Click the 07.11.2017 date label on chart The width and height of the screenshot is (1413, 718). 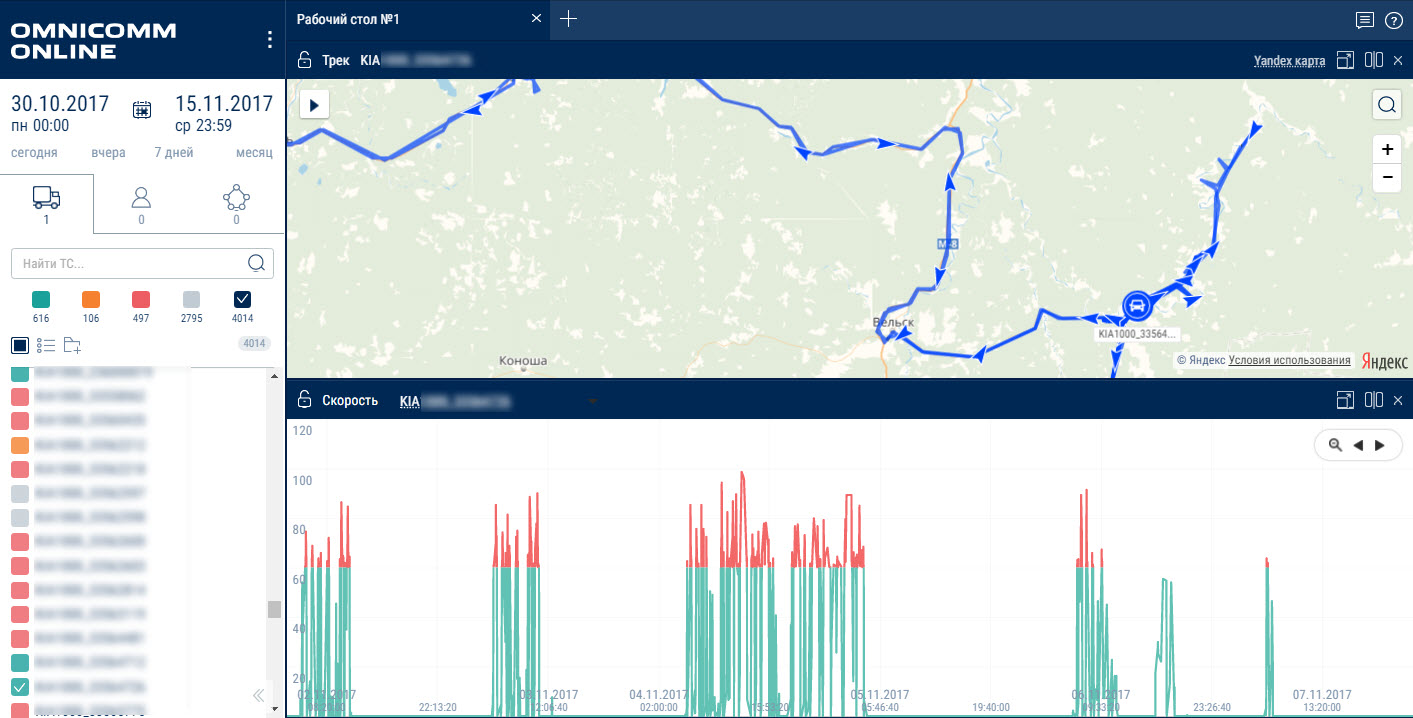pos(1322,694)
